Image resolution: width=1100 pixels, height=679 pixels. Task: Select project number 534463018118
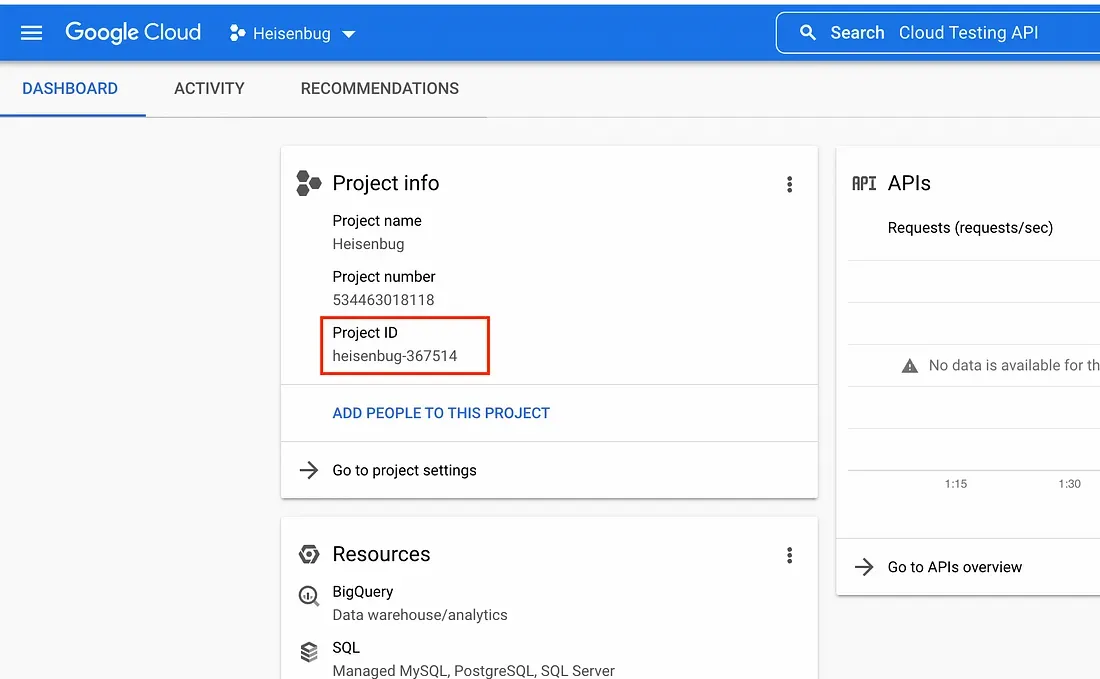[x=383, y=300]
